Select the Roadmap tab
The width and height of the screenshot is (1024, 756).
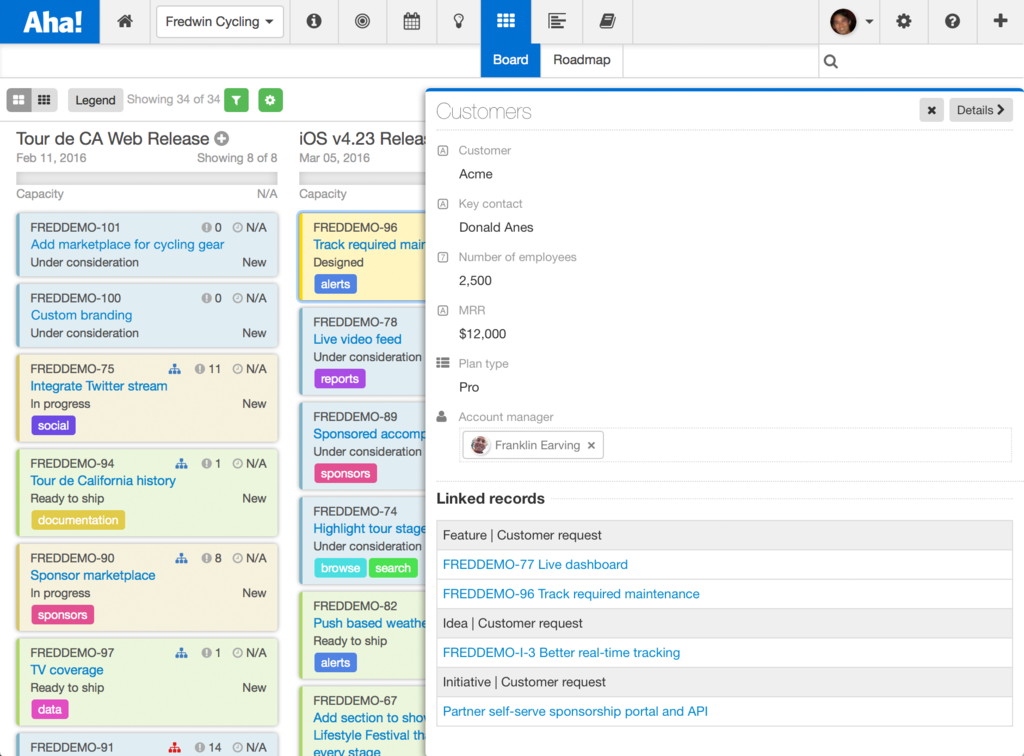point(582,60)
